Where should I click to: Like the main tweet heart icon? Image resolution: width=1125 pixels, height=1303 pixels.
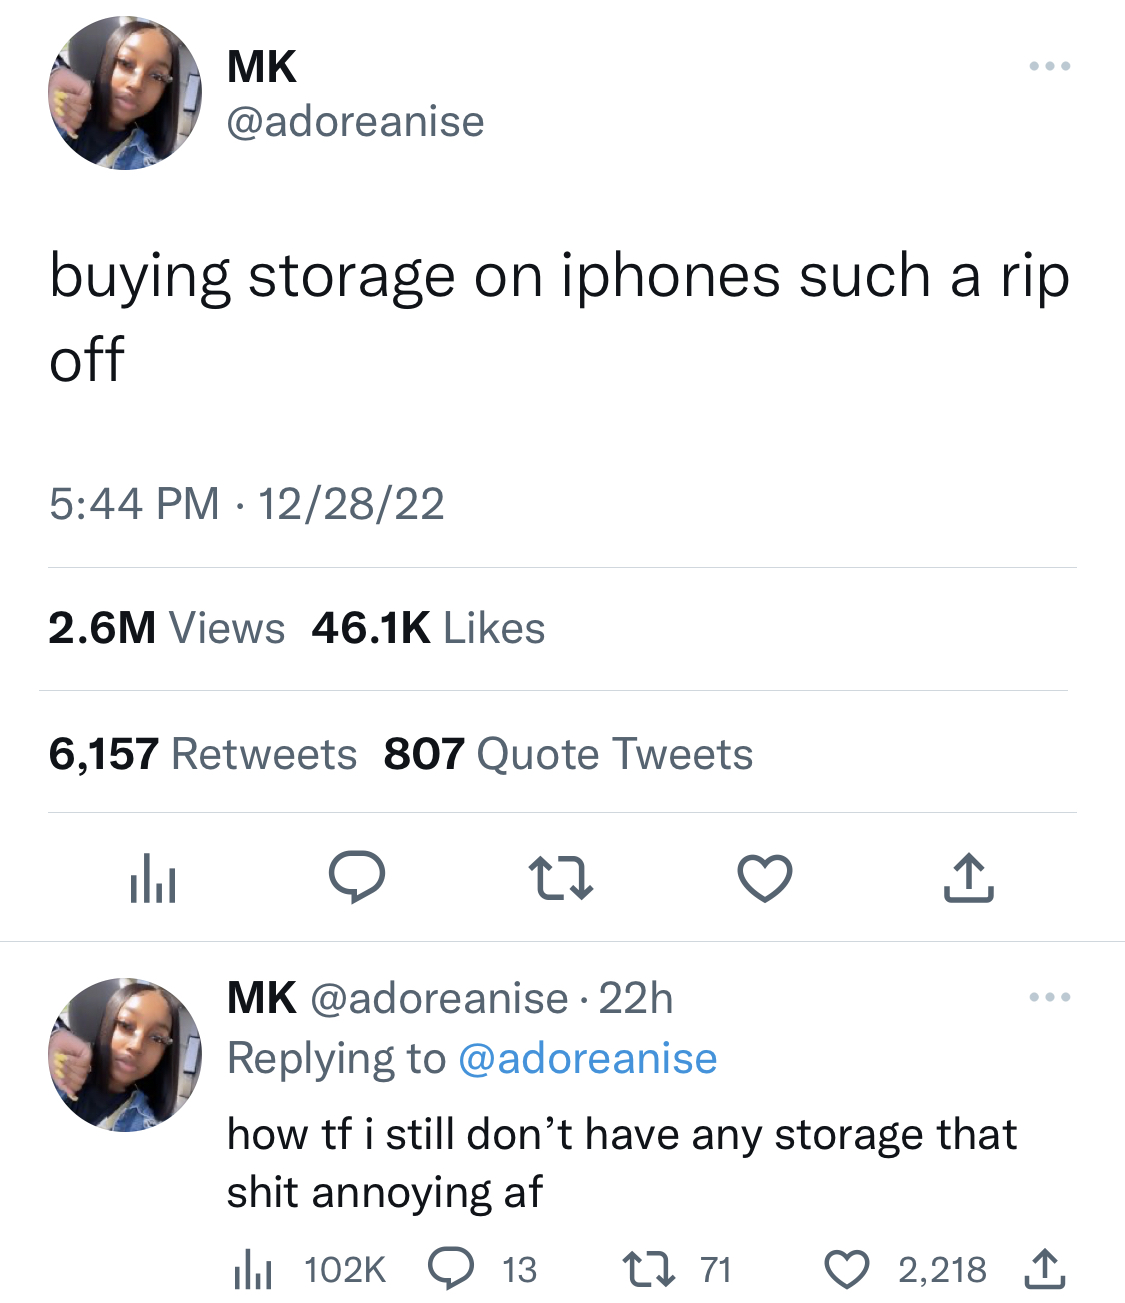click(x=765, y=878)
